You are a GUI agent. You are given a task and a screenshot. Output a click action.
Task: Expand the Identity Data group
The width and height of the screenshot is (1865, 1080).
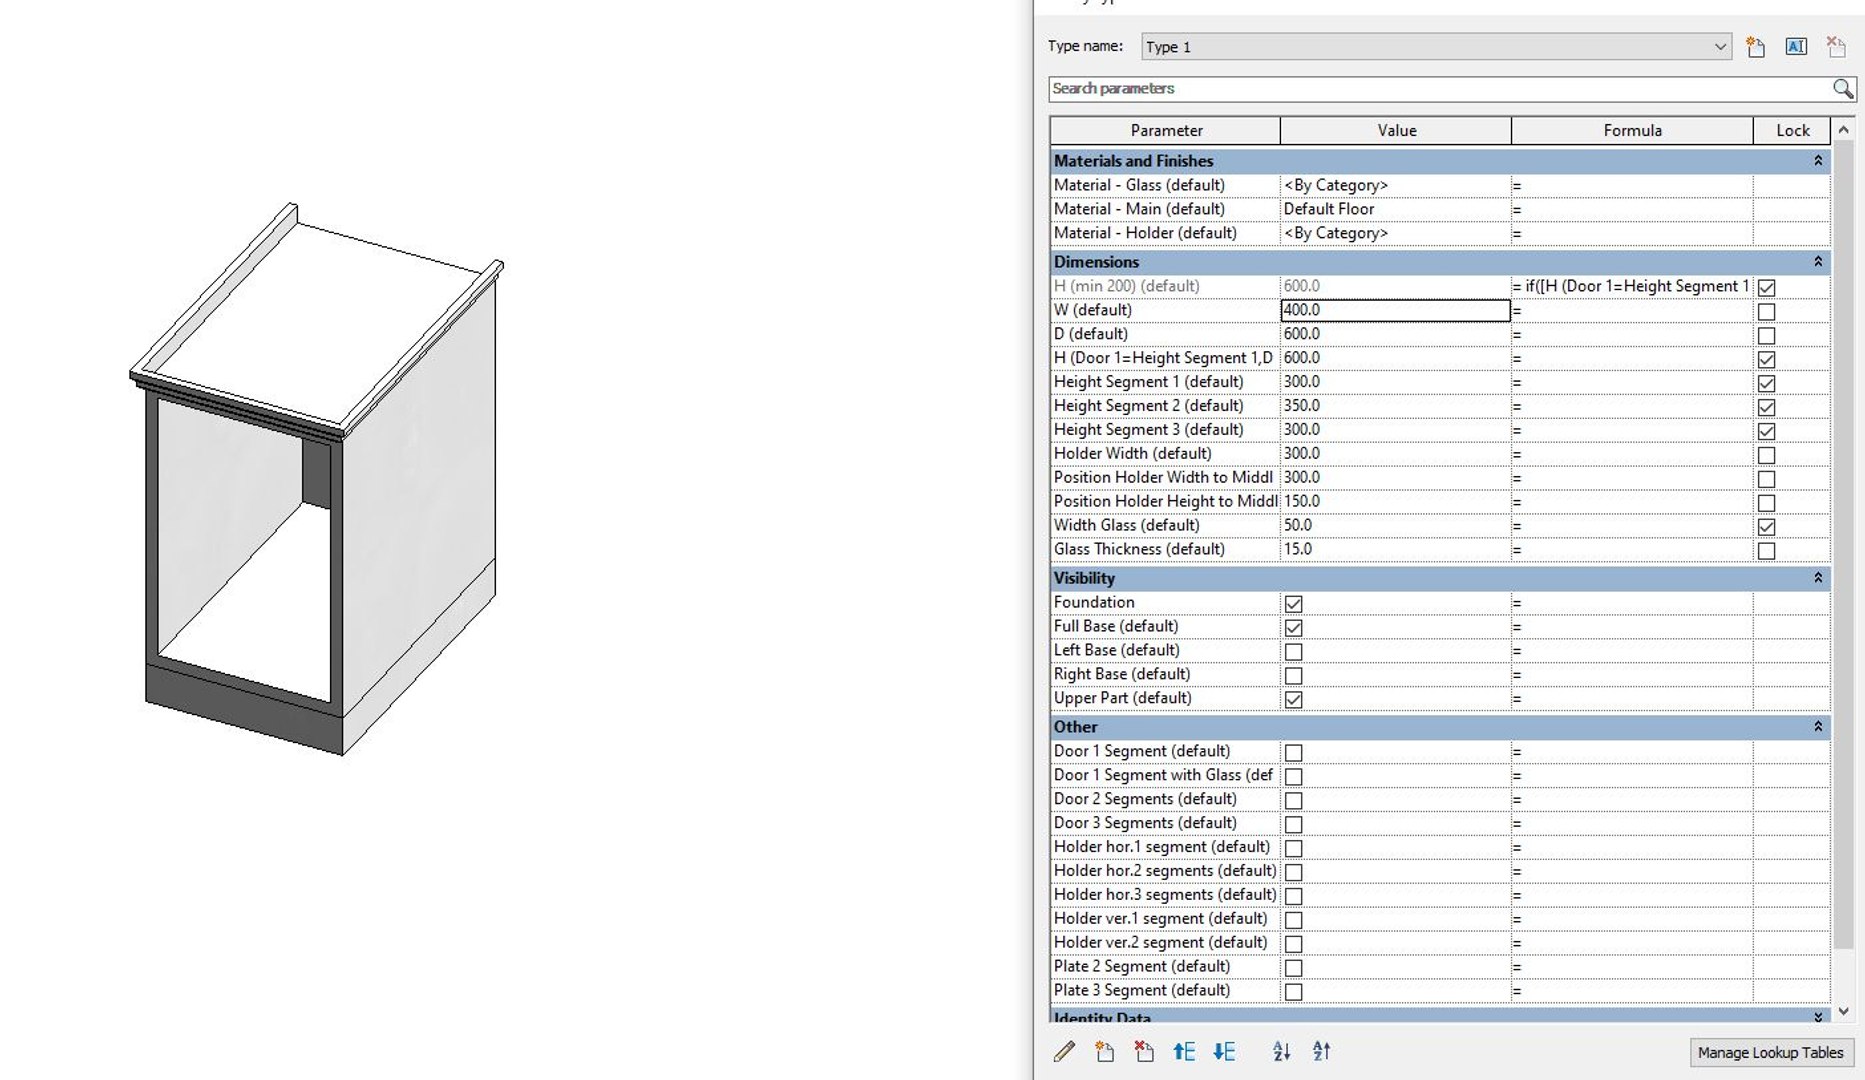click(x=1818, y=1016)
